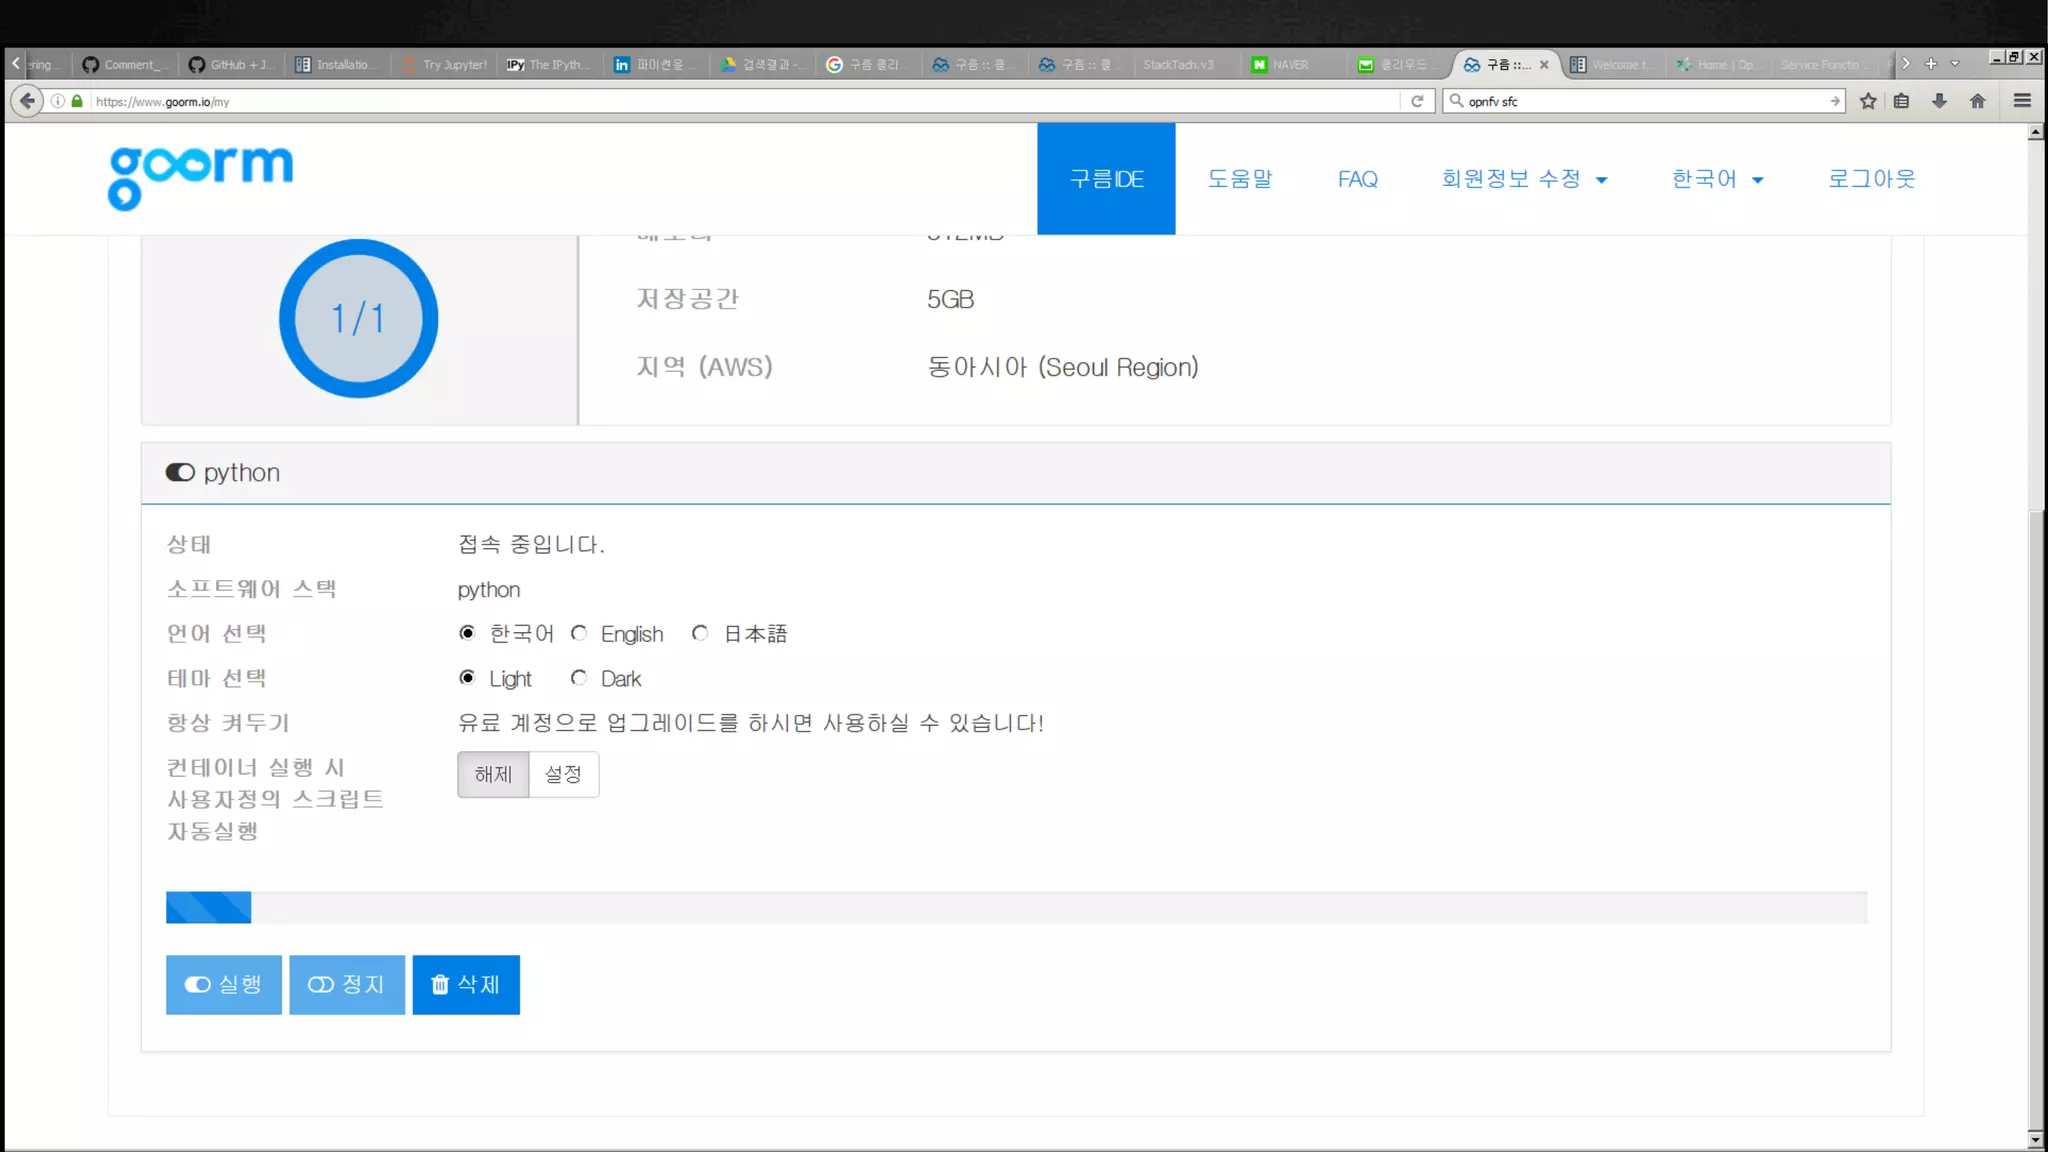Select English language radio button
The width and height of the screenshot is (2048, 1152).
coord(579,633)
